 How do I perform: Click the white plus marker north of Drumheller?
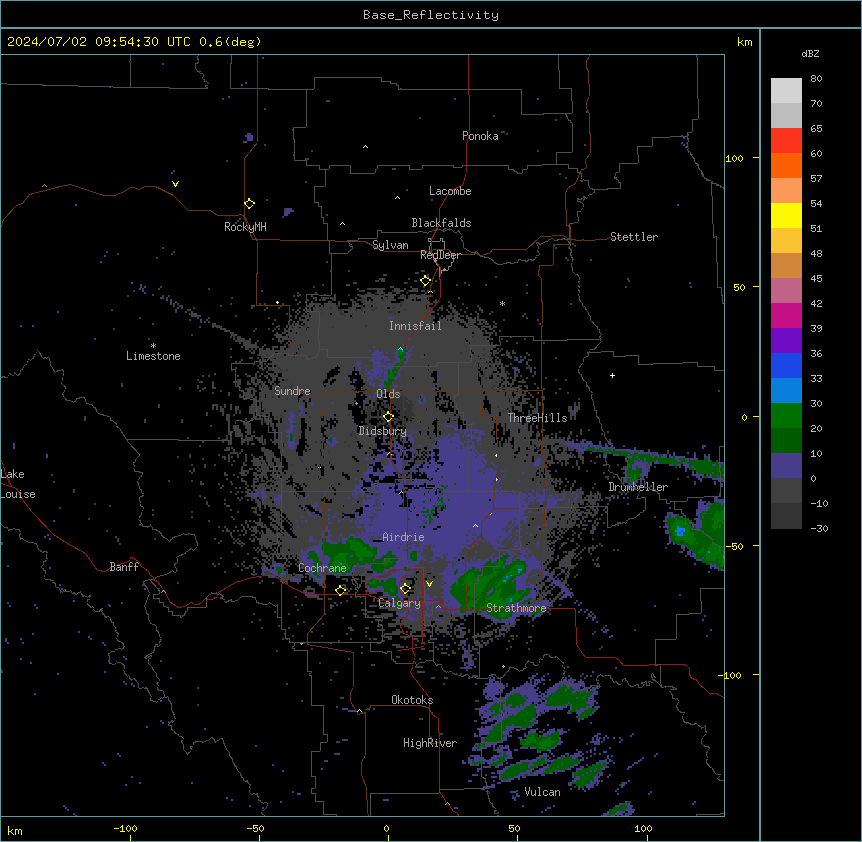click(x=612, y=375)
